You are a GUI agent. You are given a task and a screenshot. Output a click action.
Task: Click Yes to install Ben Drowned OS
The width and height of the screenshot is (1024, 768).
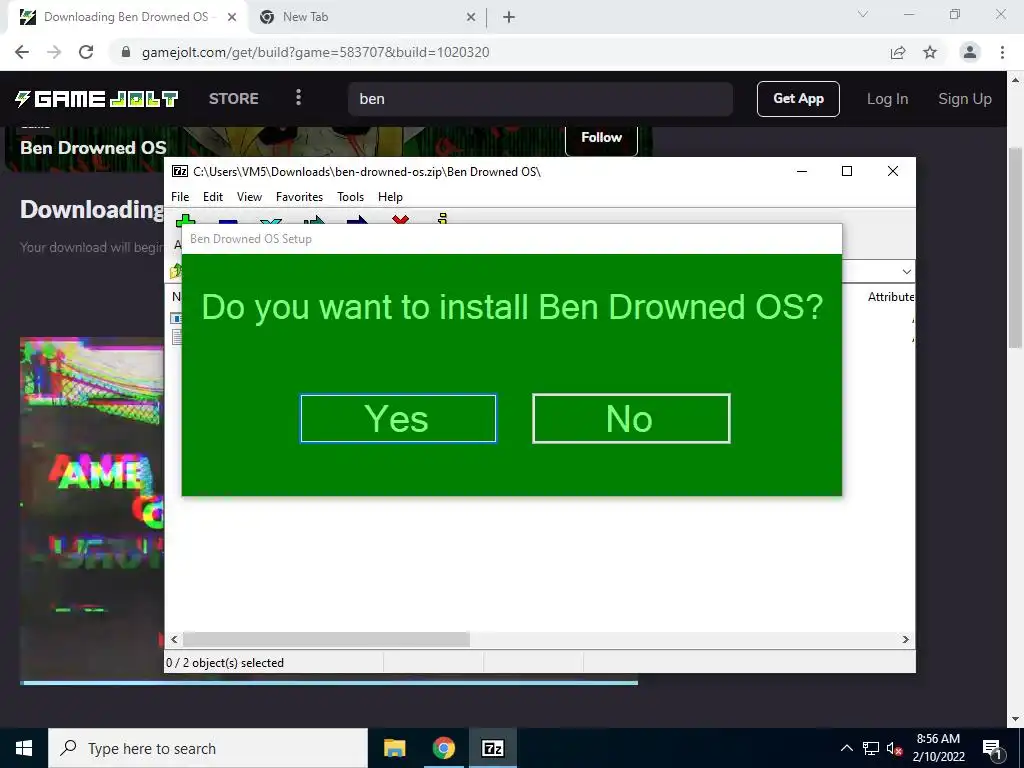coord(398,419)
